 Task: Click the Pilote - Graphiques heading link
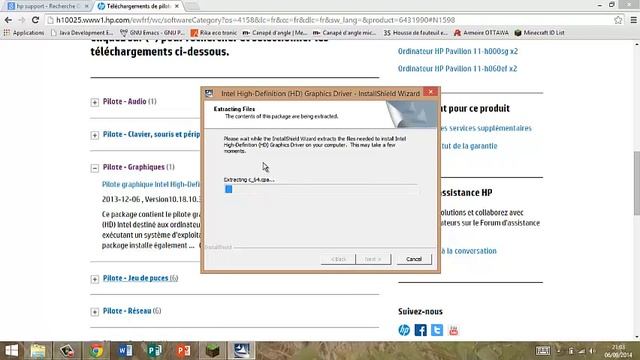tap(133, 167)
